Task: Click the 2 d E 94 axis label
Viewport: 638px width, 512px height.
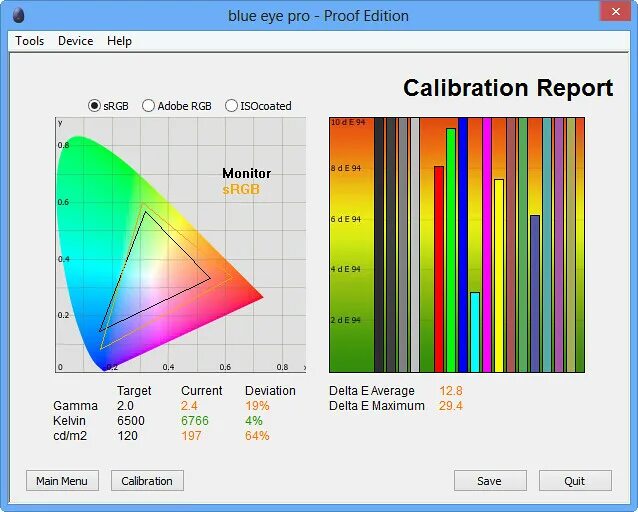Action: pyautogui.click(x=345, y=320)
